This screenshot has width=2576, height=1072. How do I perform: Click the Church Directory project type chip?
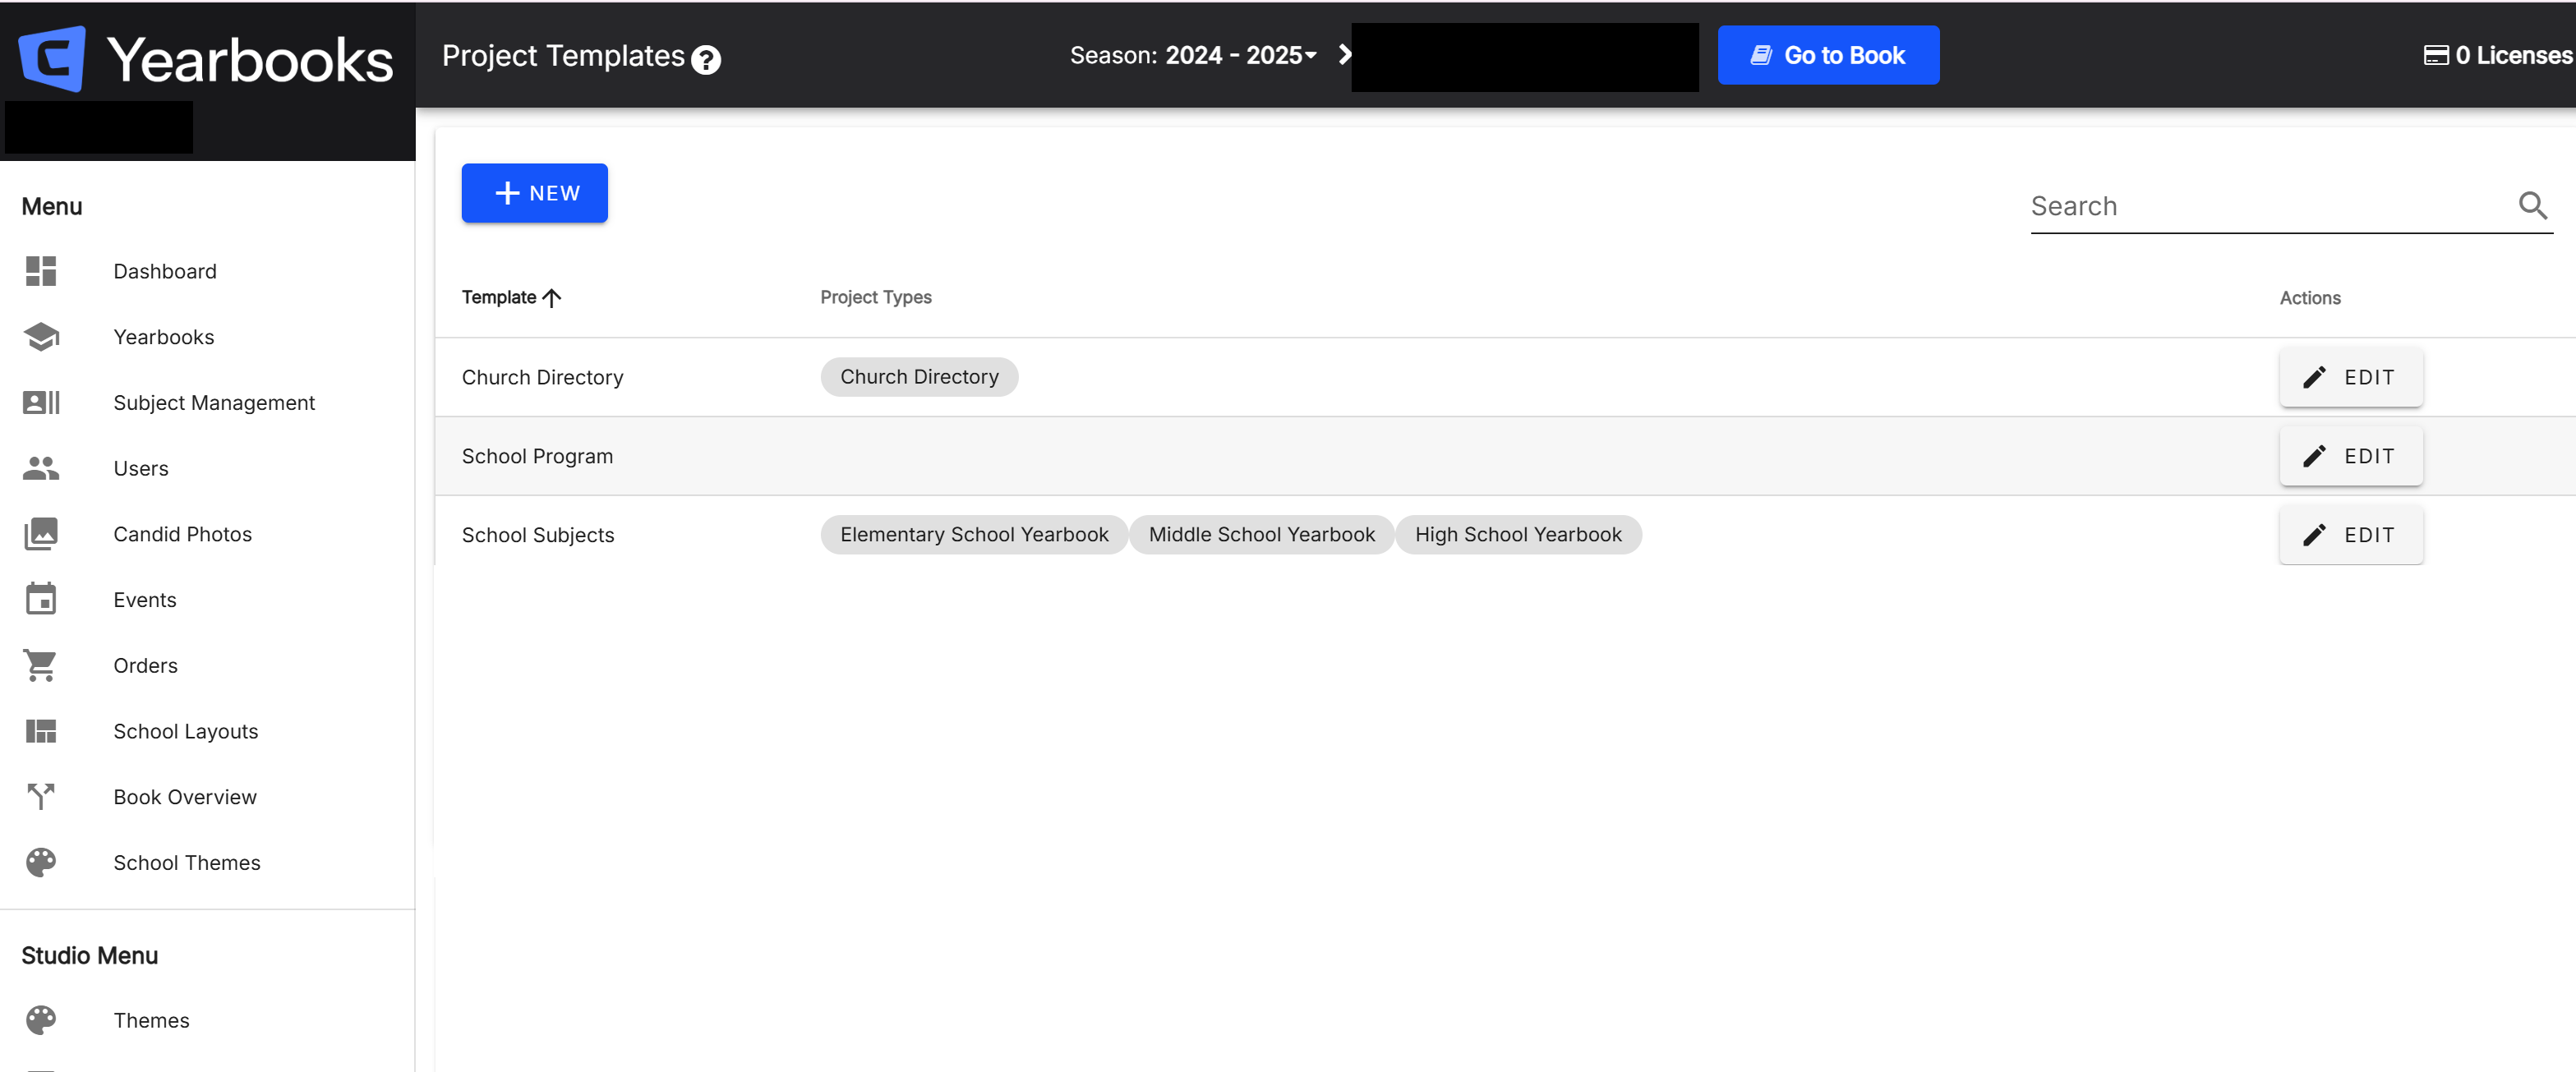tap(919, 377)
